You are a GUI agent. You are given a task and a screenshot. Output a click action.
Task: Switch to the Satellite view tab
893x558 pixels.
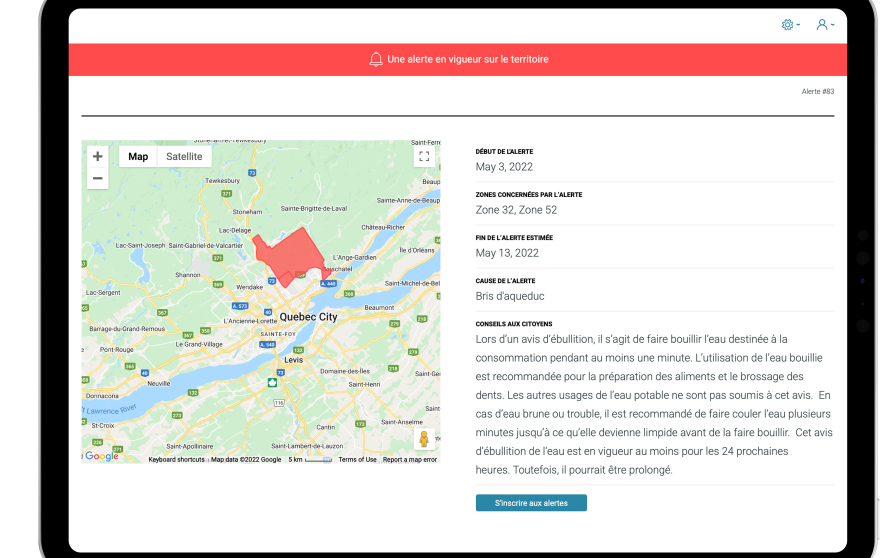[184, 157]
